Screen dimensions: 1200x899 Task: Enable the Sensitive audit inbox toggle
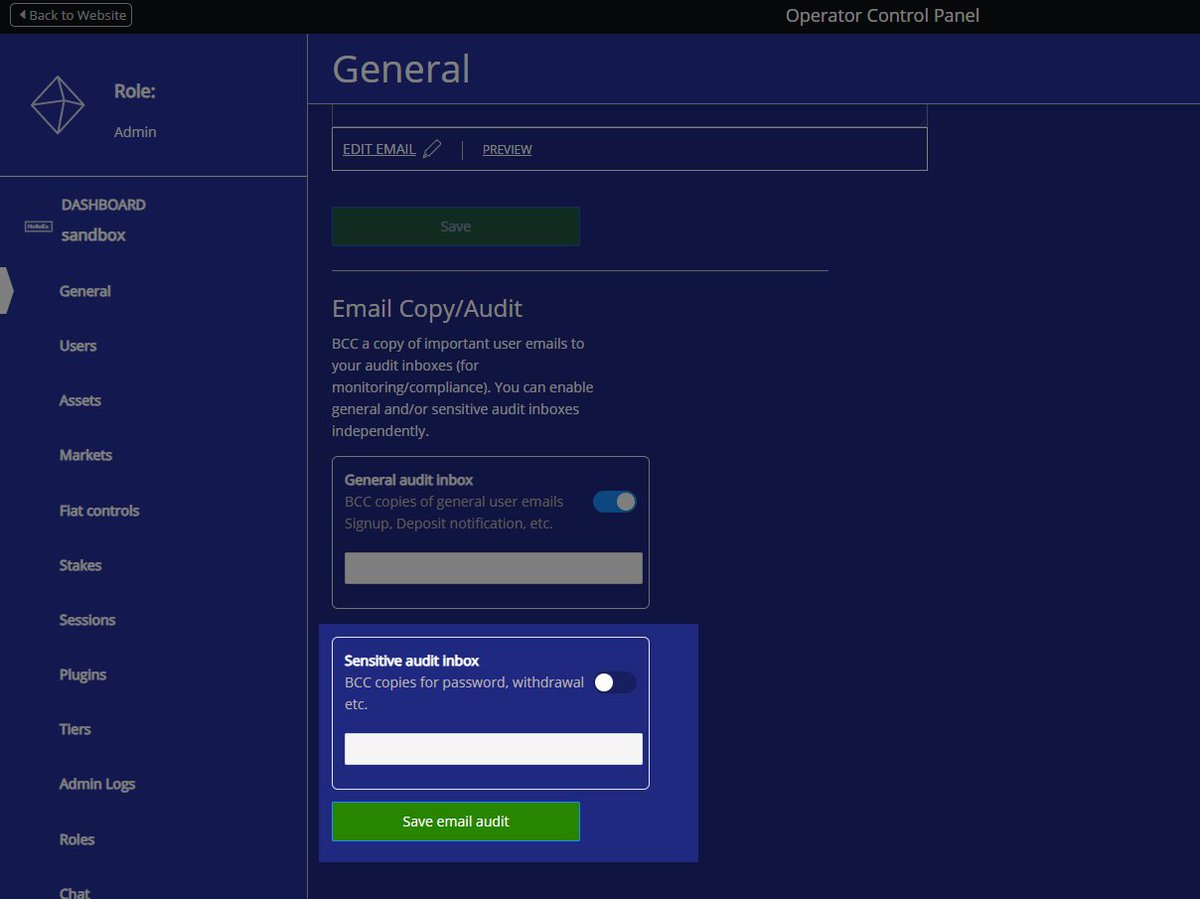click(x=615, y=683)
